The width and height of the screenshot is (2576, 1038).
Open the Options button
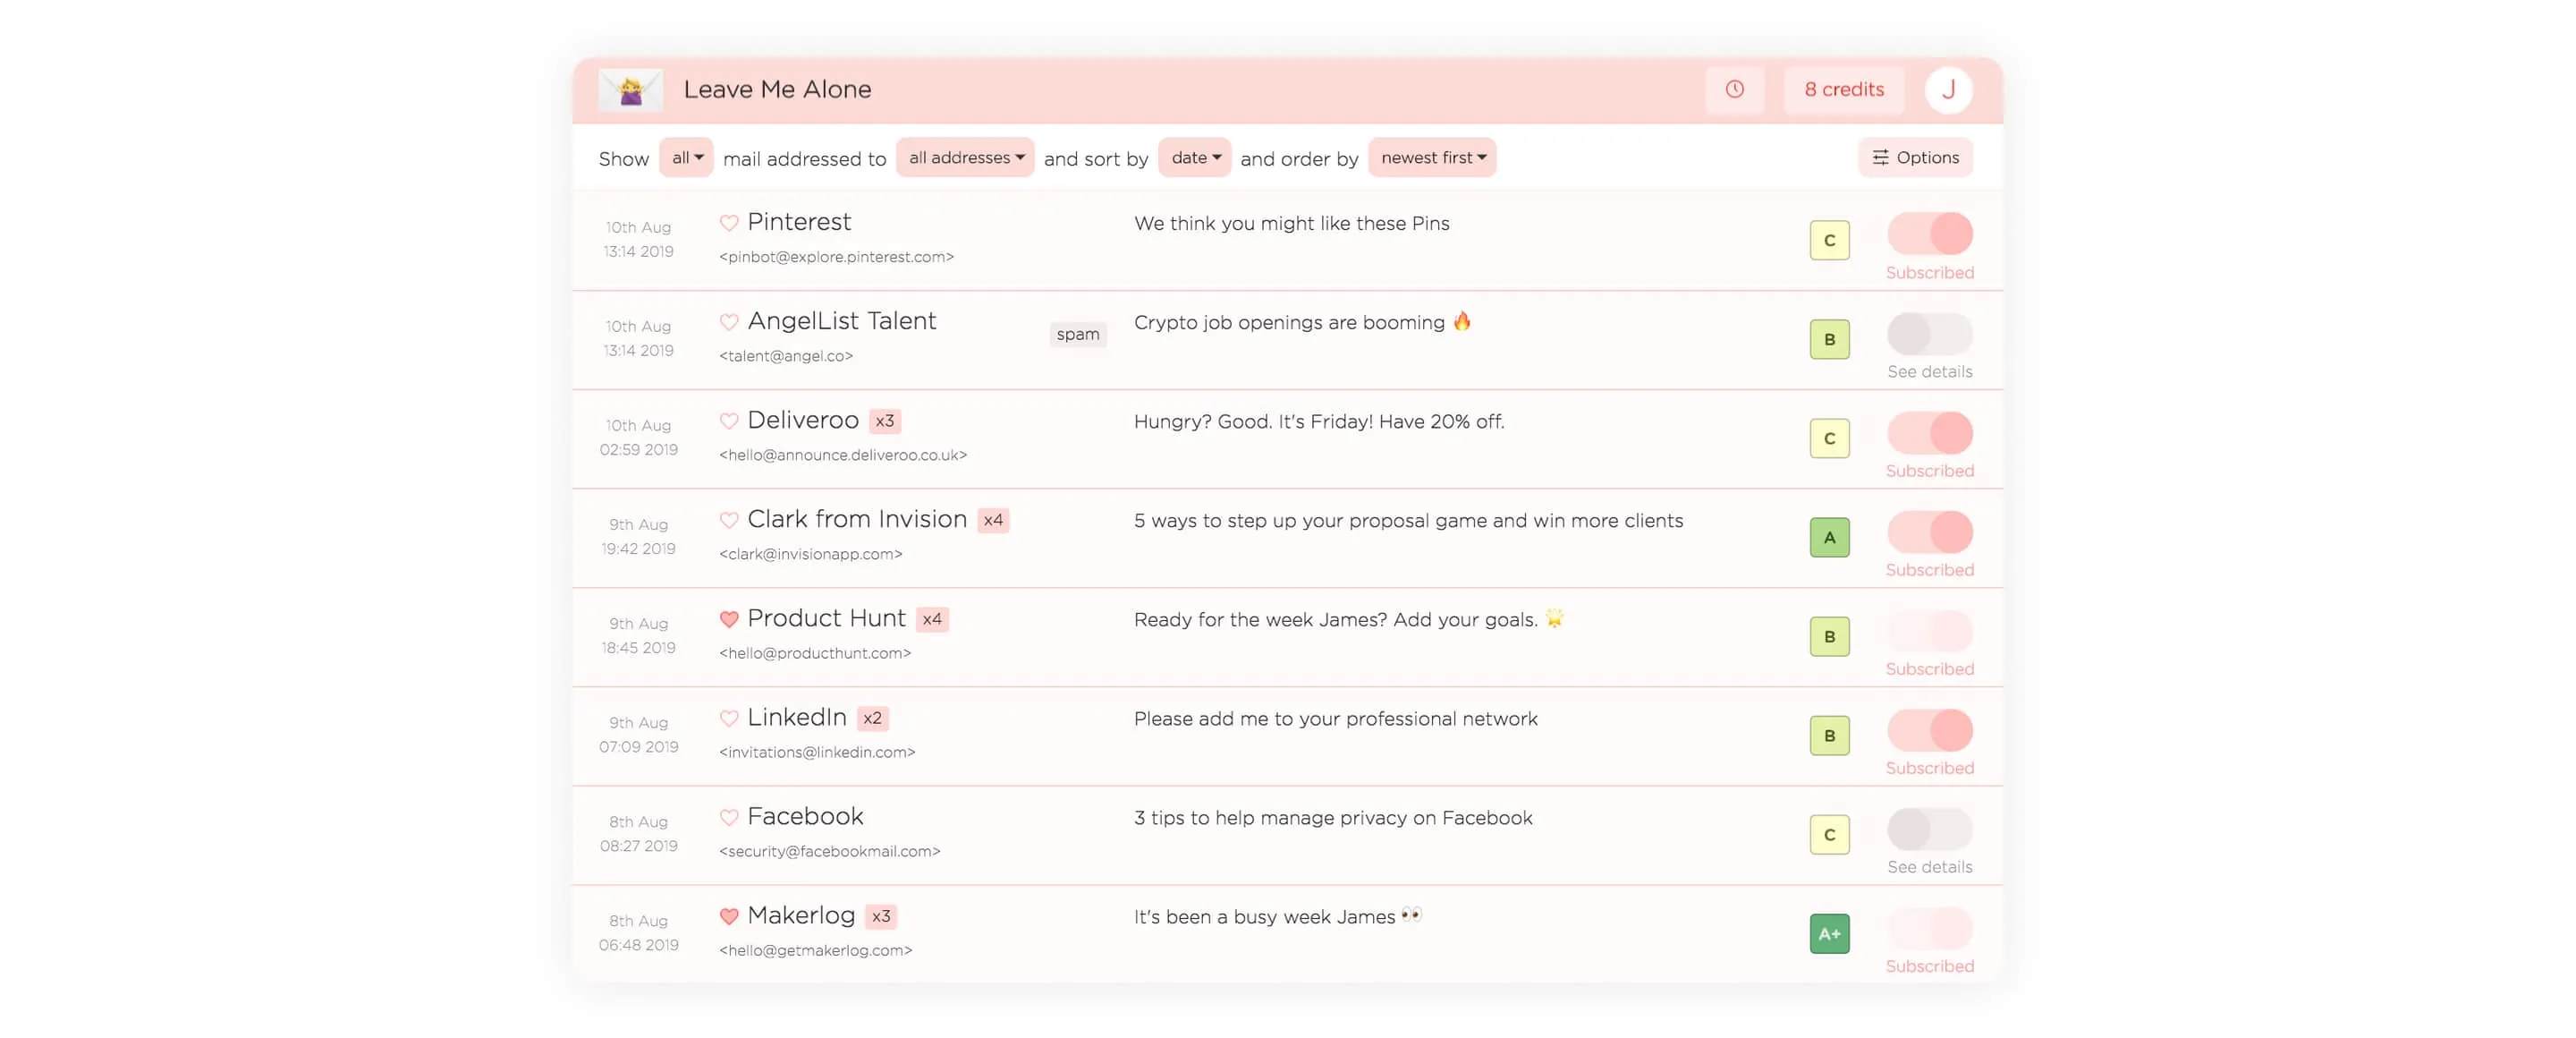point(1915,158)
